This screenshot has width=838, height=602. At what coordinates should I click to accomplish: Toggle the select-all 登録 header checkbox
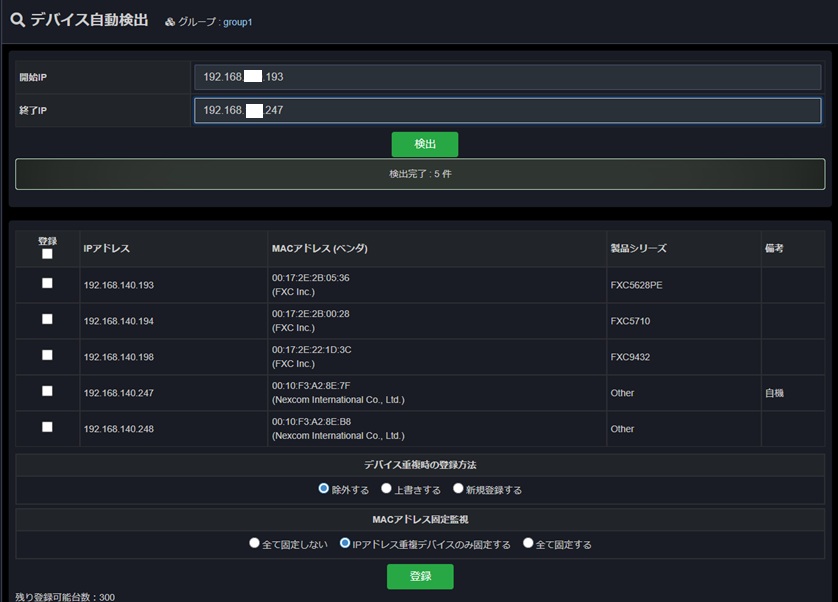point(47,254)
